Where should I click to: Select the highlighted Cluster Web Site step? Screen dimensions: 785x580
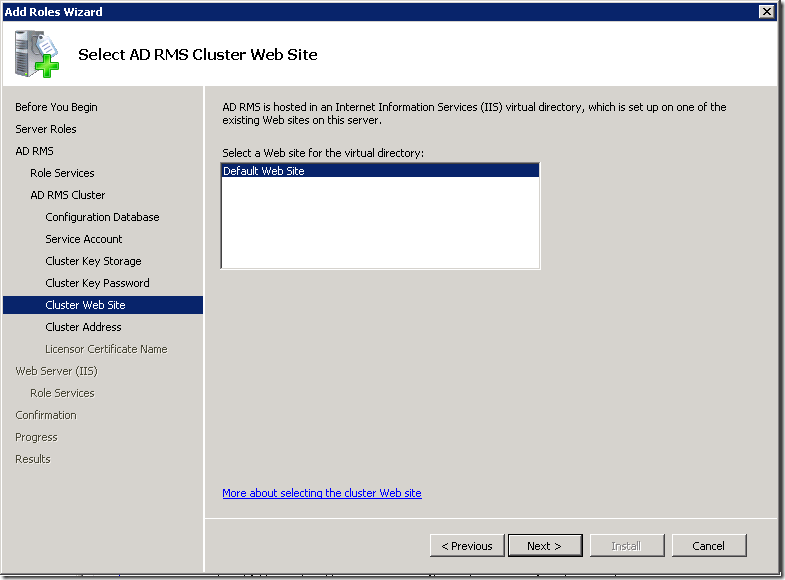(103, 305)
